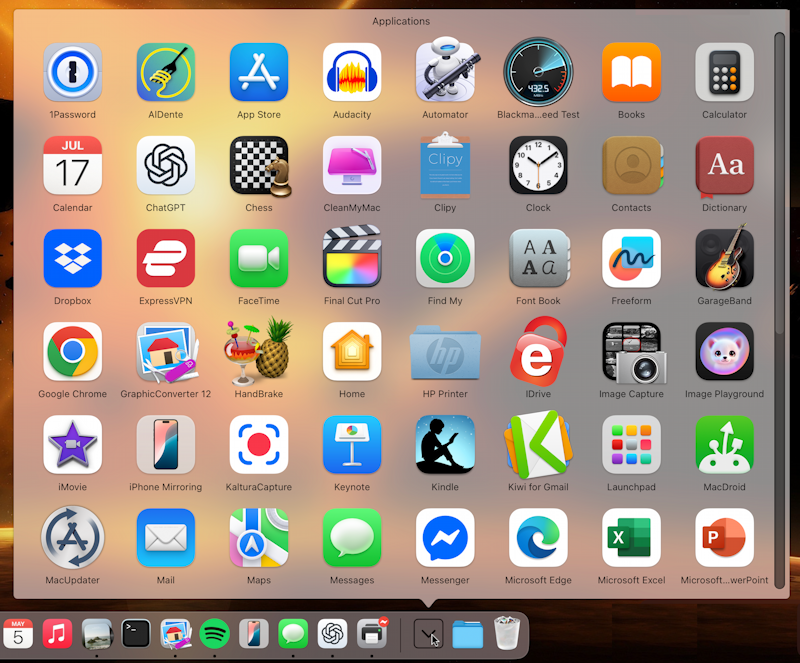Open the Music app in the Dock
Screen dimensions: 800x663
click(x=57, y=633)
